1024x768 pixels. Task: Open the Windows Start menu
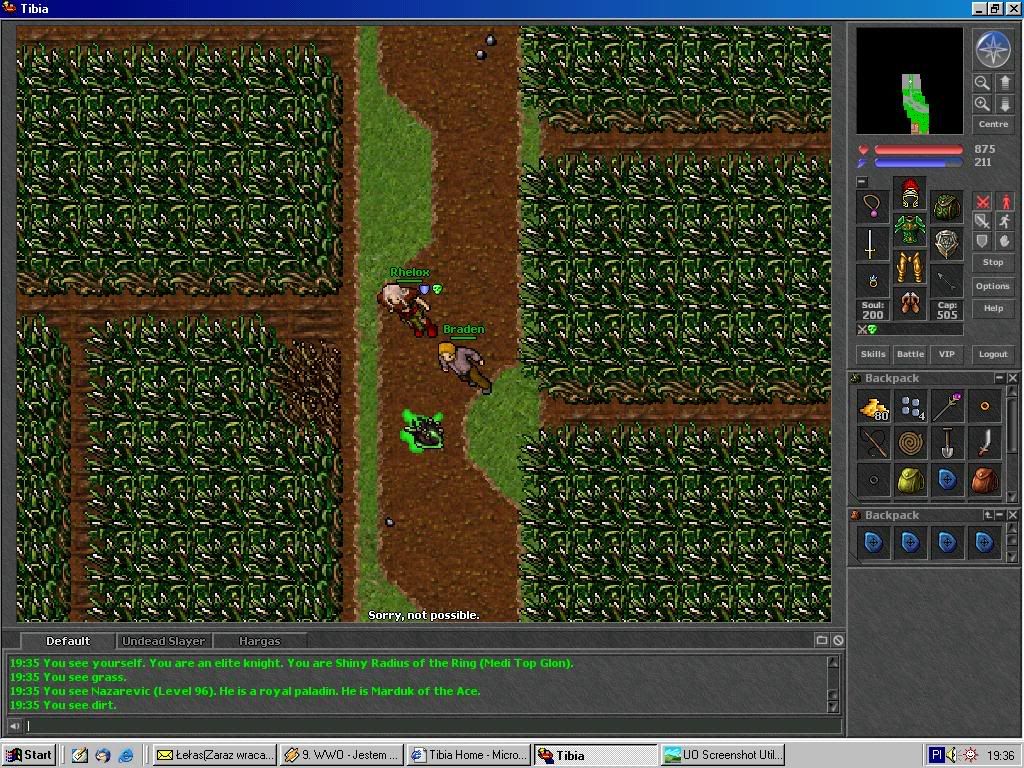tap(28, 755)
